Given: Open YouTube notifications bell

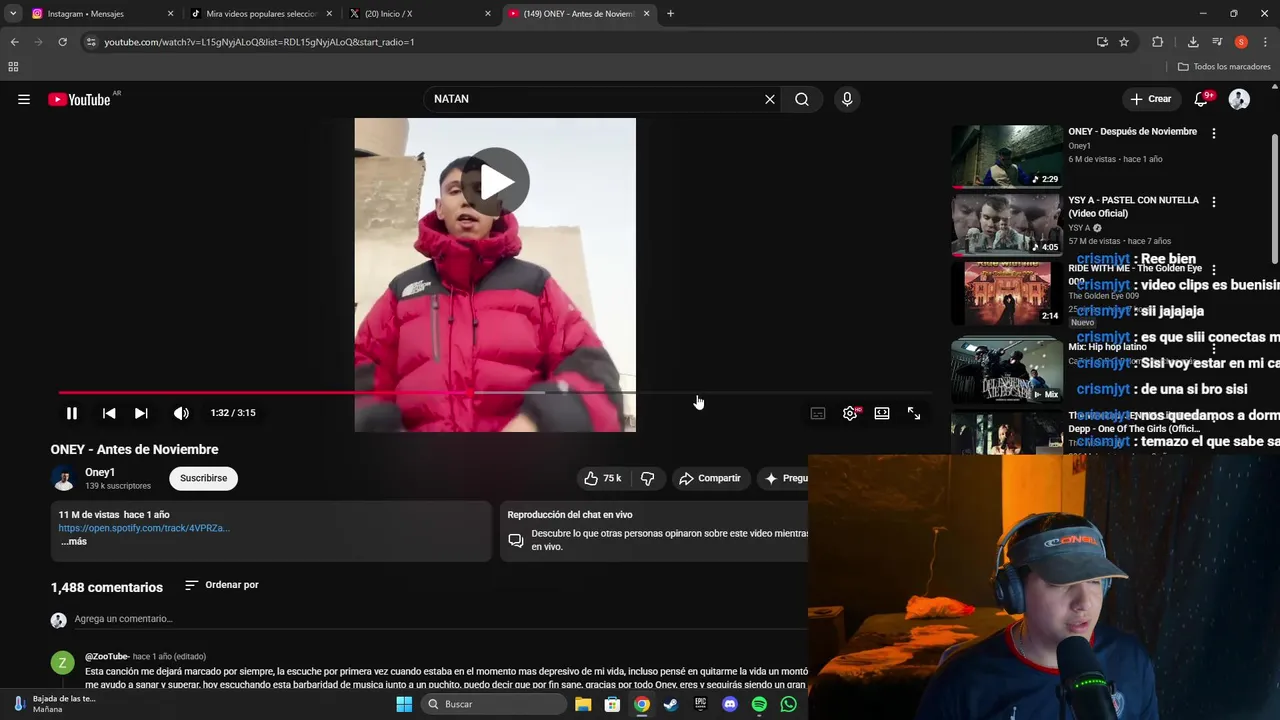Looking at the screenshot, I should coord(1202,99).
